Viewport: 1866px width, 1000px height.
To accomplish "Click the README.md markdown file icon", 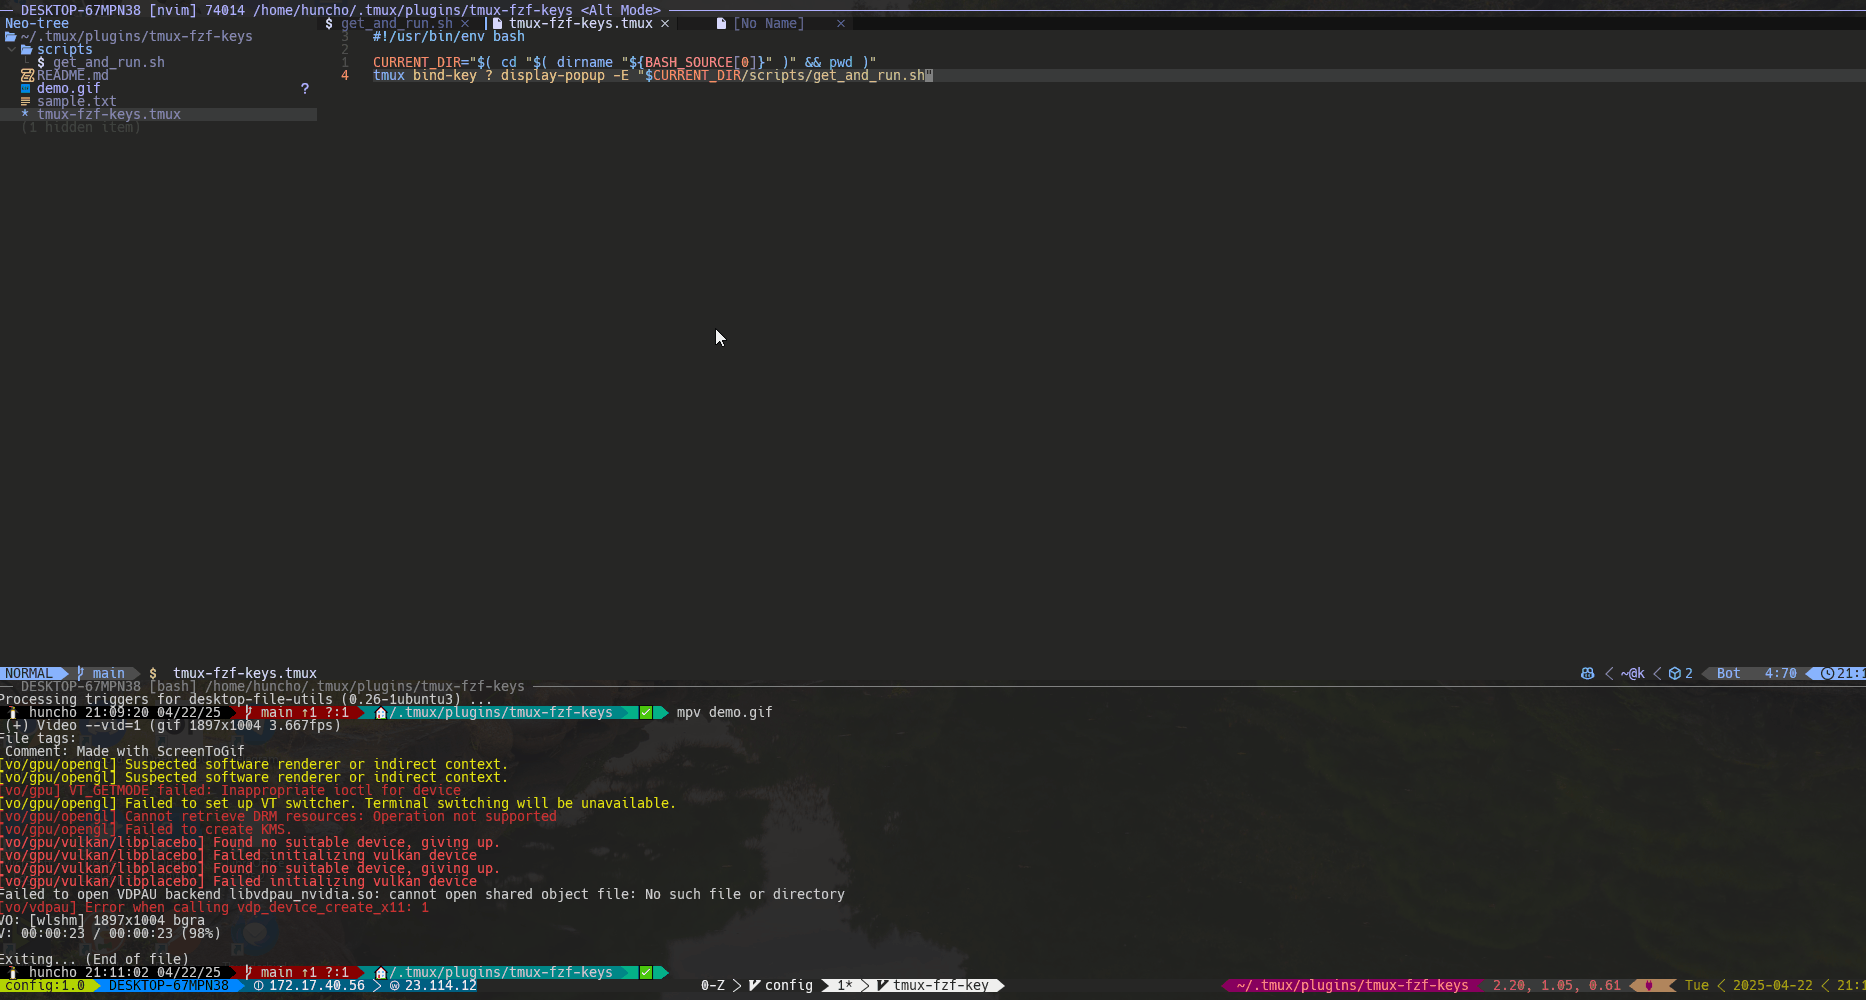I will pos(27,75).
